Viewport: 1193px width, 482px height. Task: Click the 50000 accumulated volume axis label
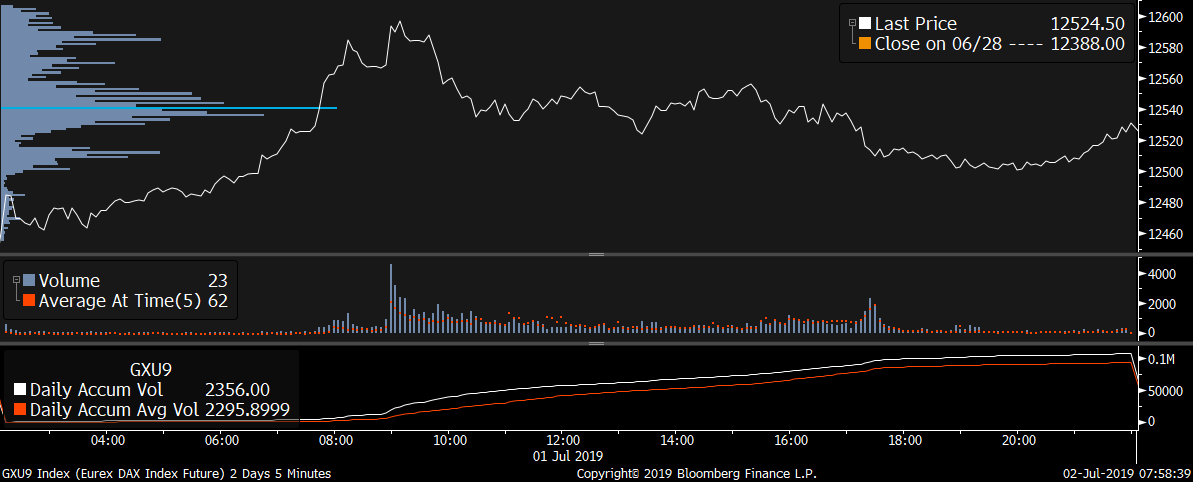1165,391
